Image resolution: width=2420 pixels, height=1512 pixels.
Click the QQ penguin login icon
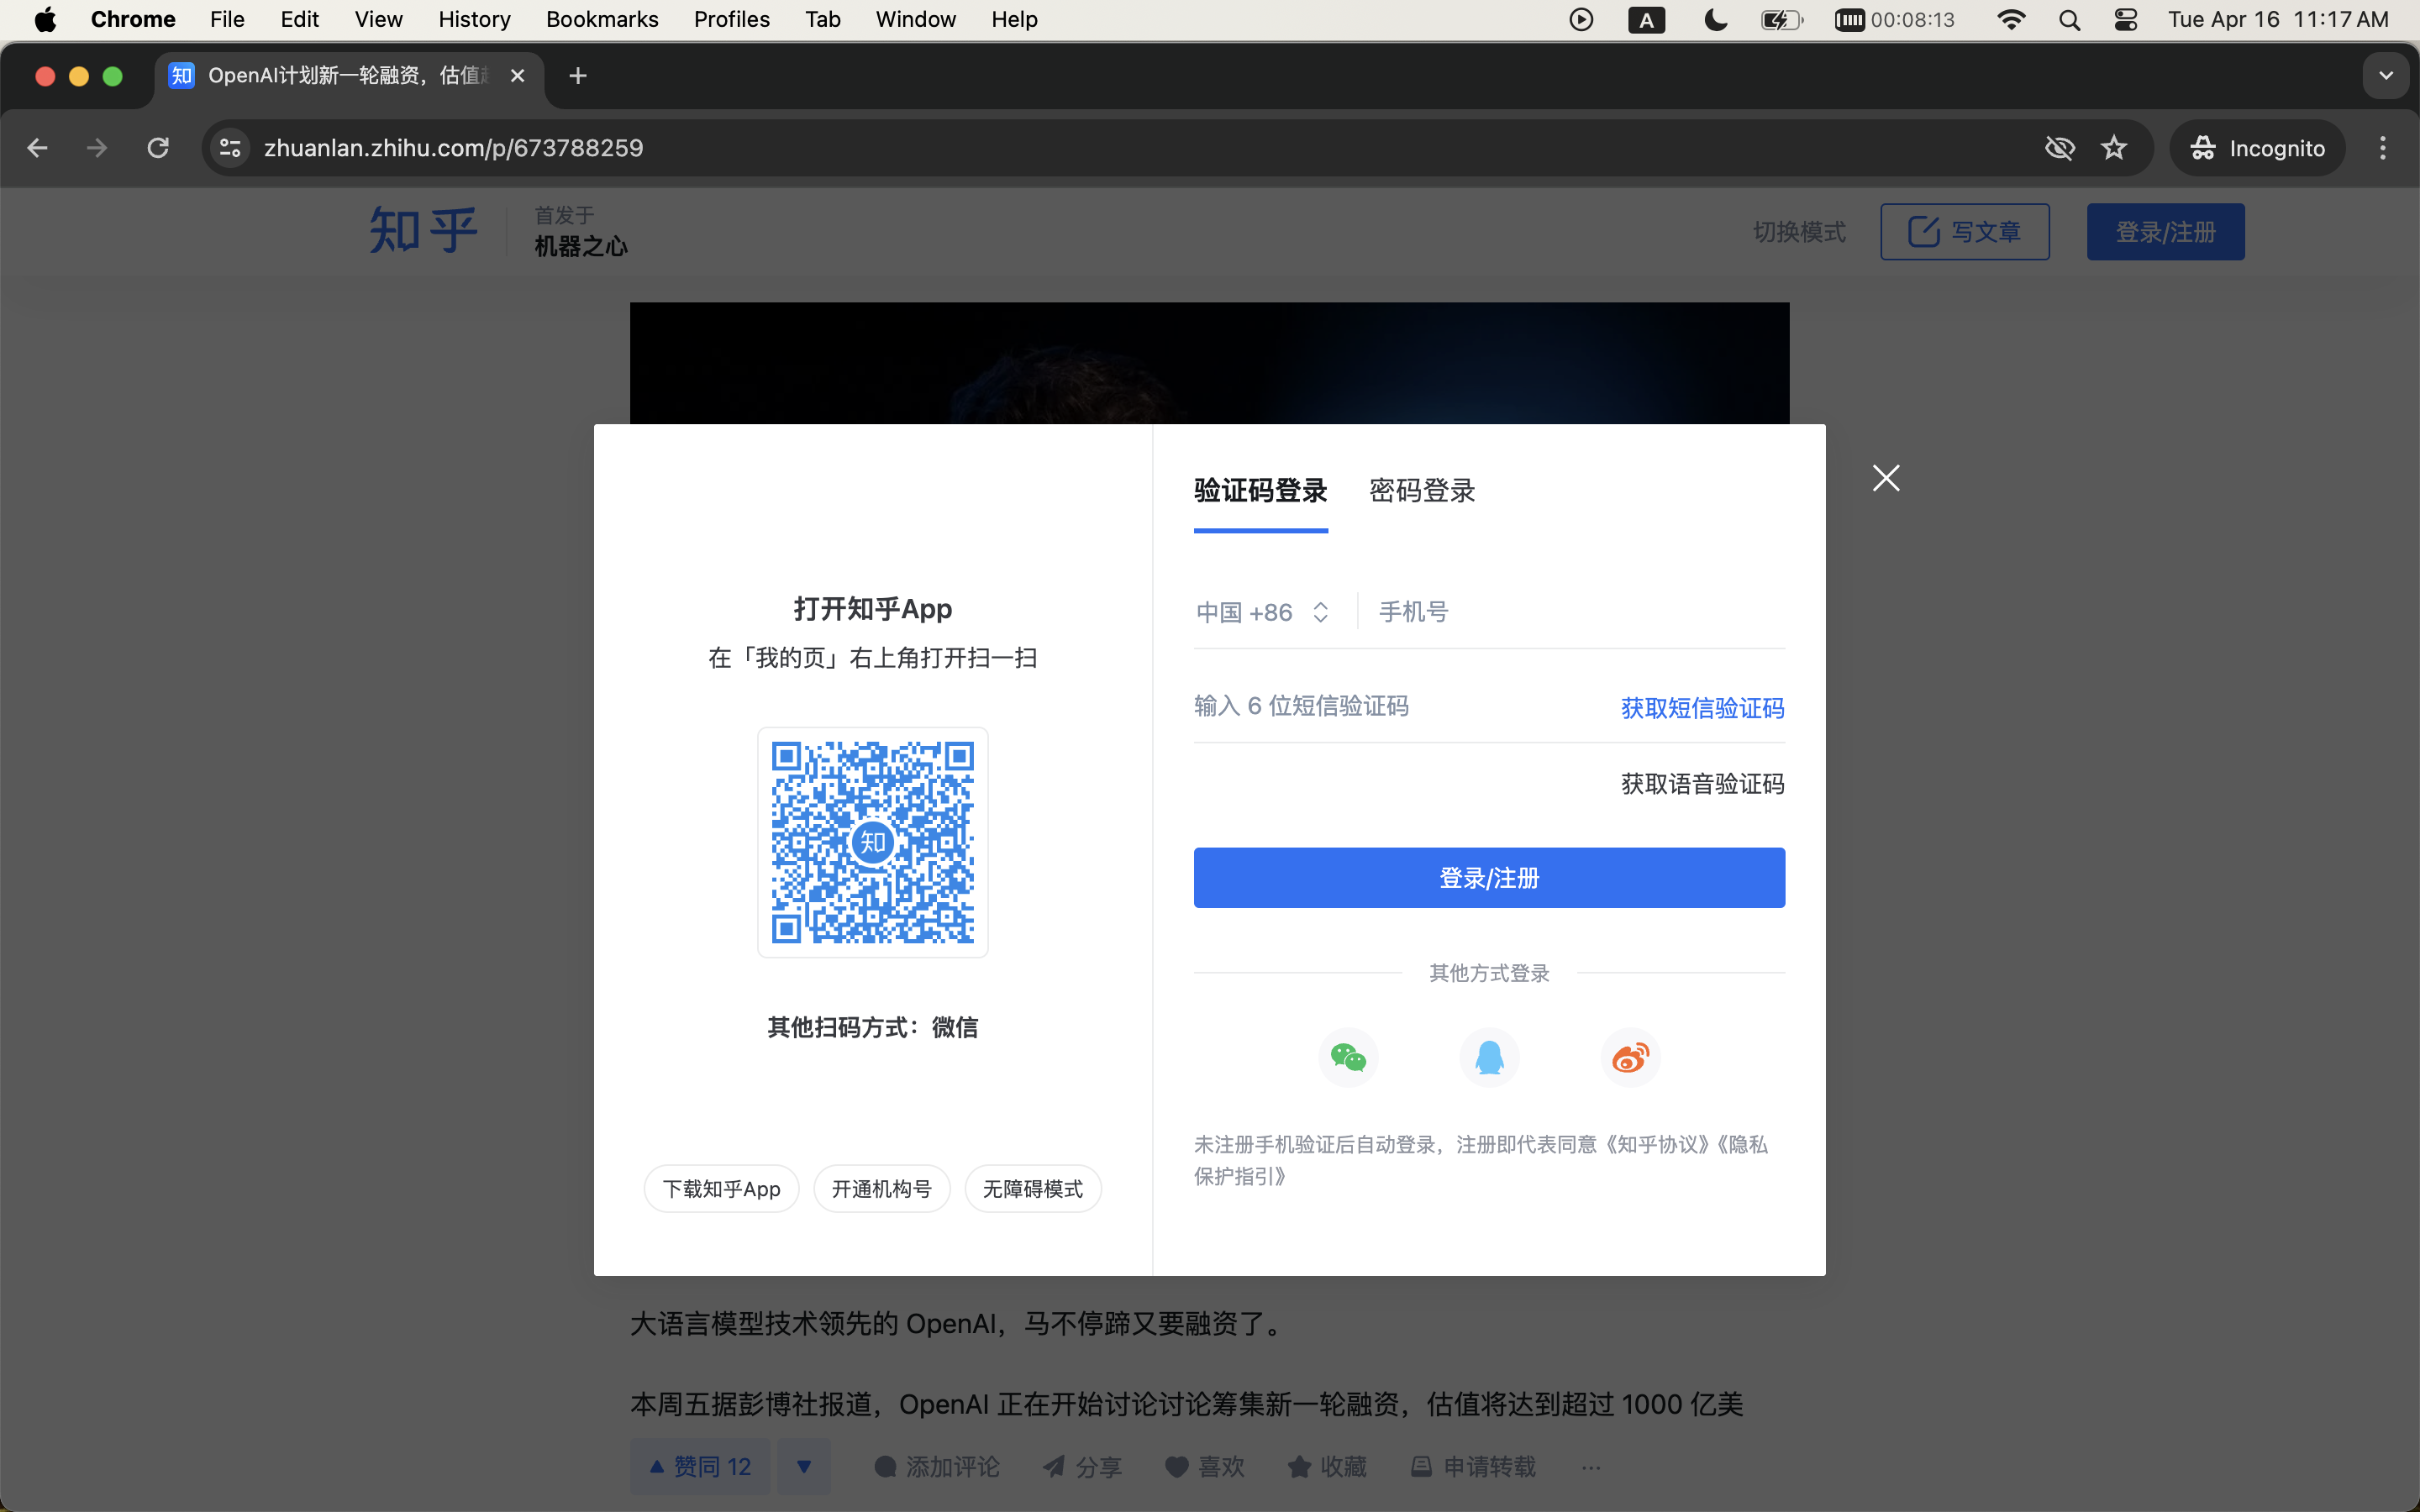coord(1489,1057)
